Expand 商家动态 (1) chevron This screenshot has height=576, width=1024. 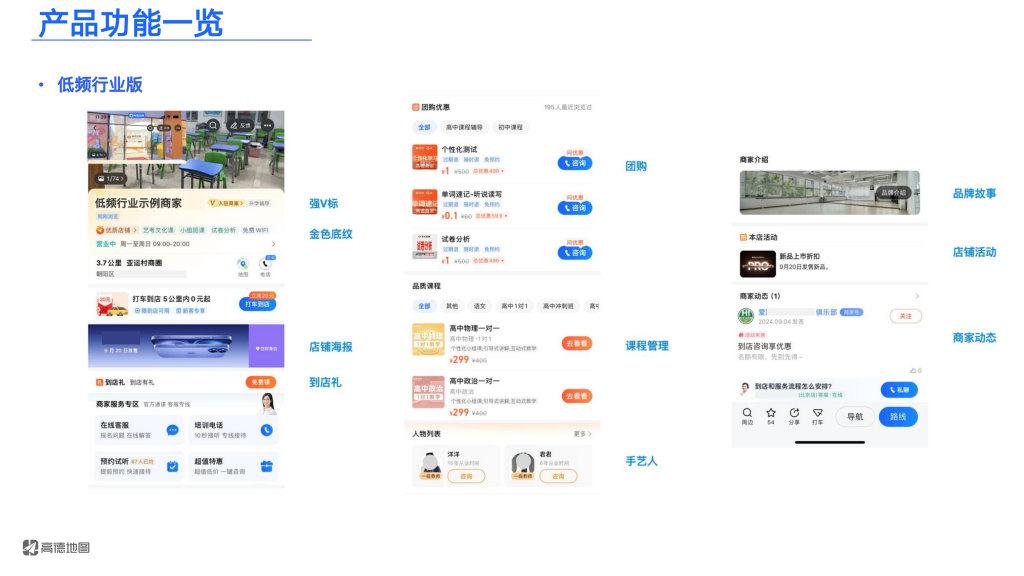917,296
